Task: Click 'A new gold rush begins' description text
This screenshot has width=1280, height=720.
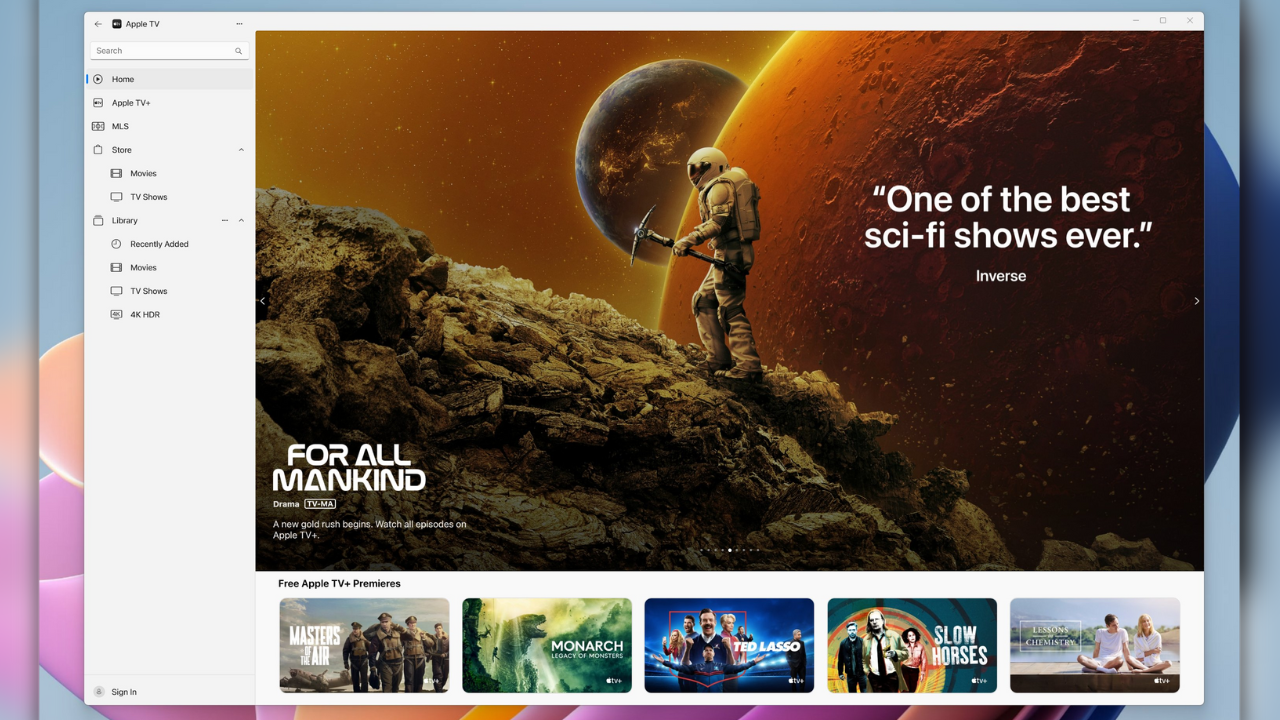Action: [x=370, y=530]
